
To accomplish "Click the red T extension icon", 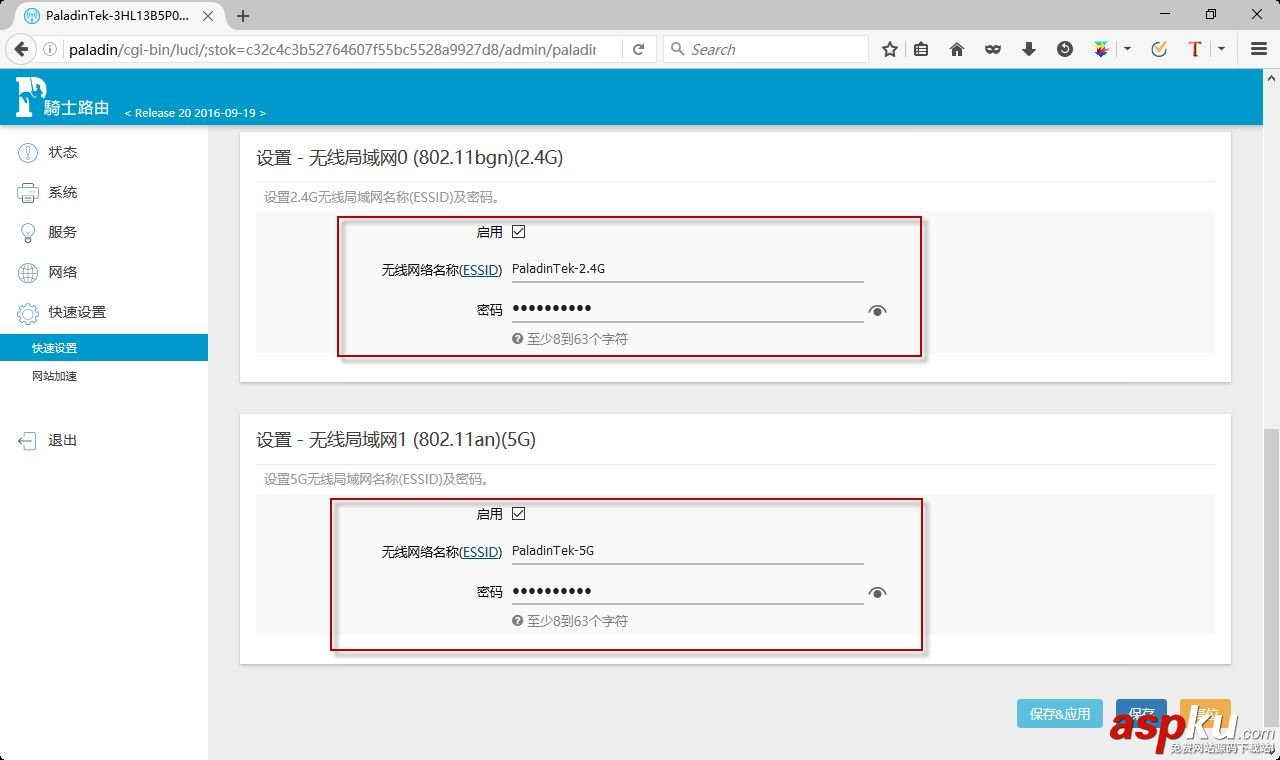I will (1194, 49).
